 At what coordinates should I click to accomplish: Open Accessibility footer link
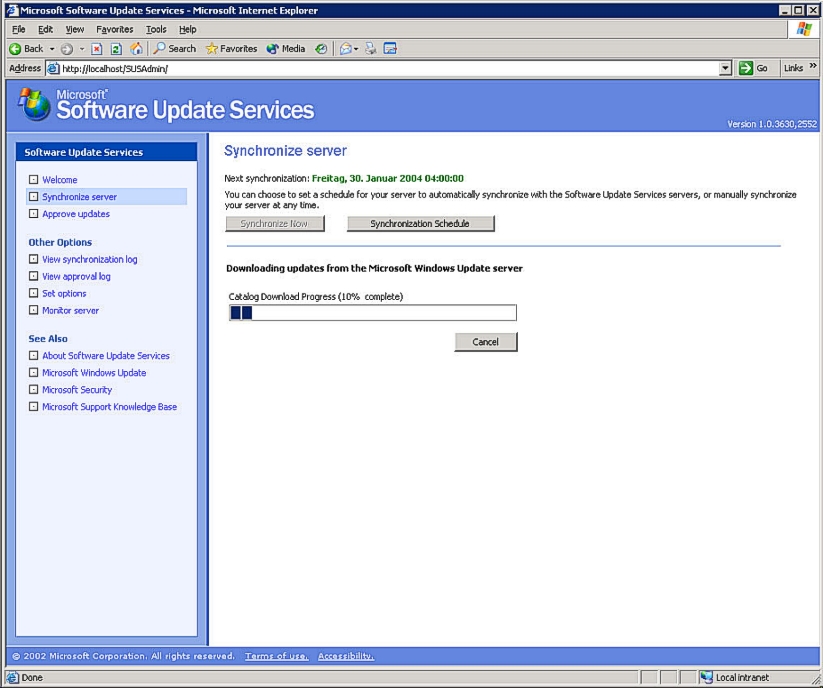coord(346,656)
